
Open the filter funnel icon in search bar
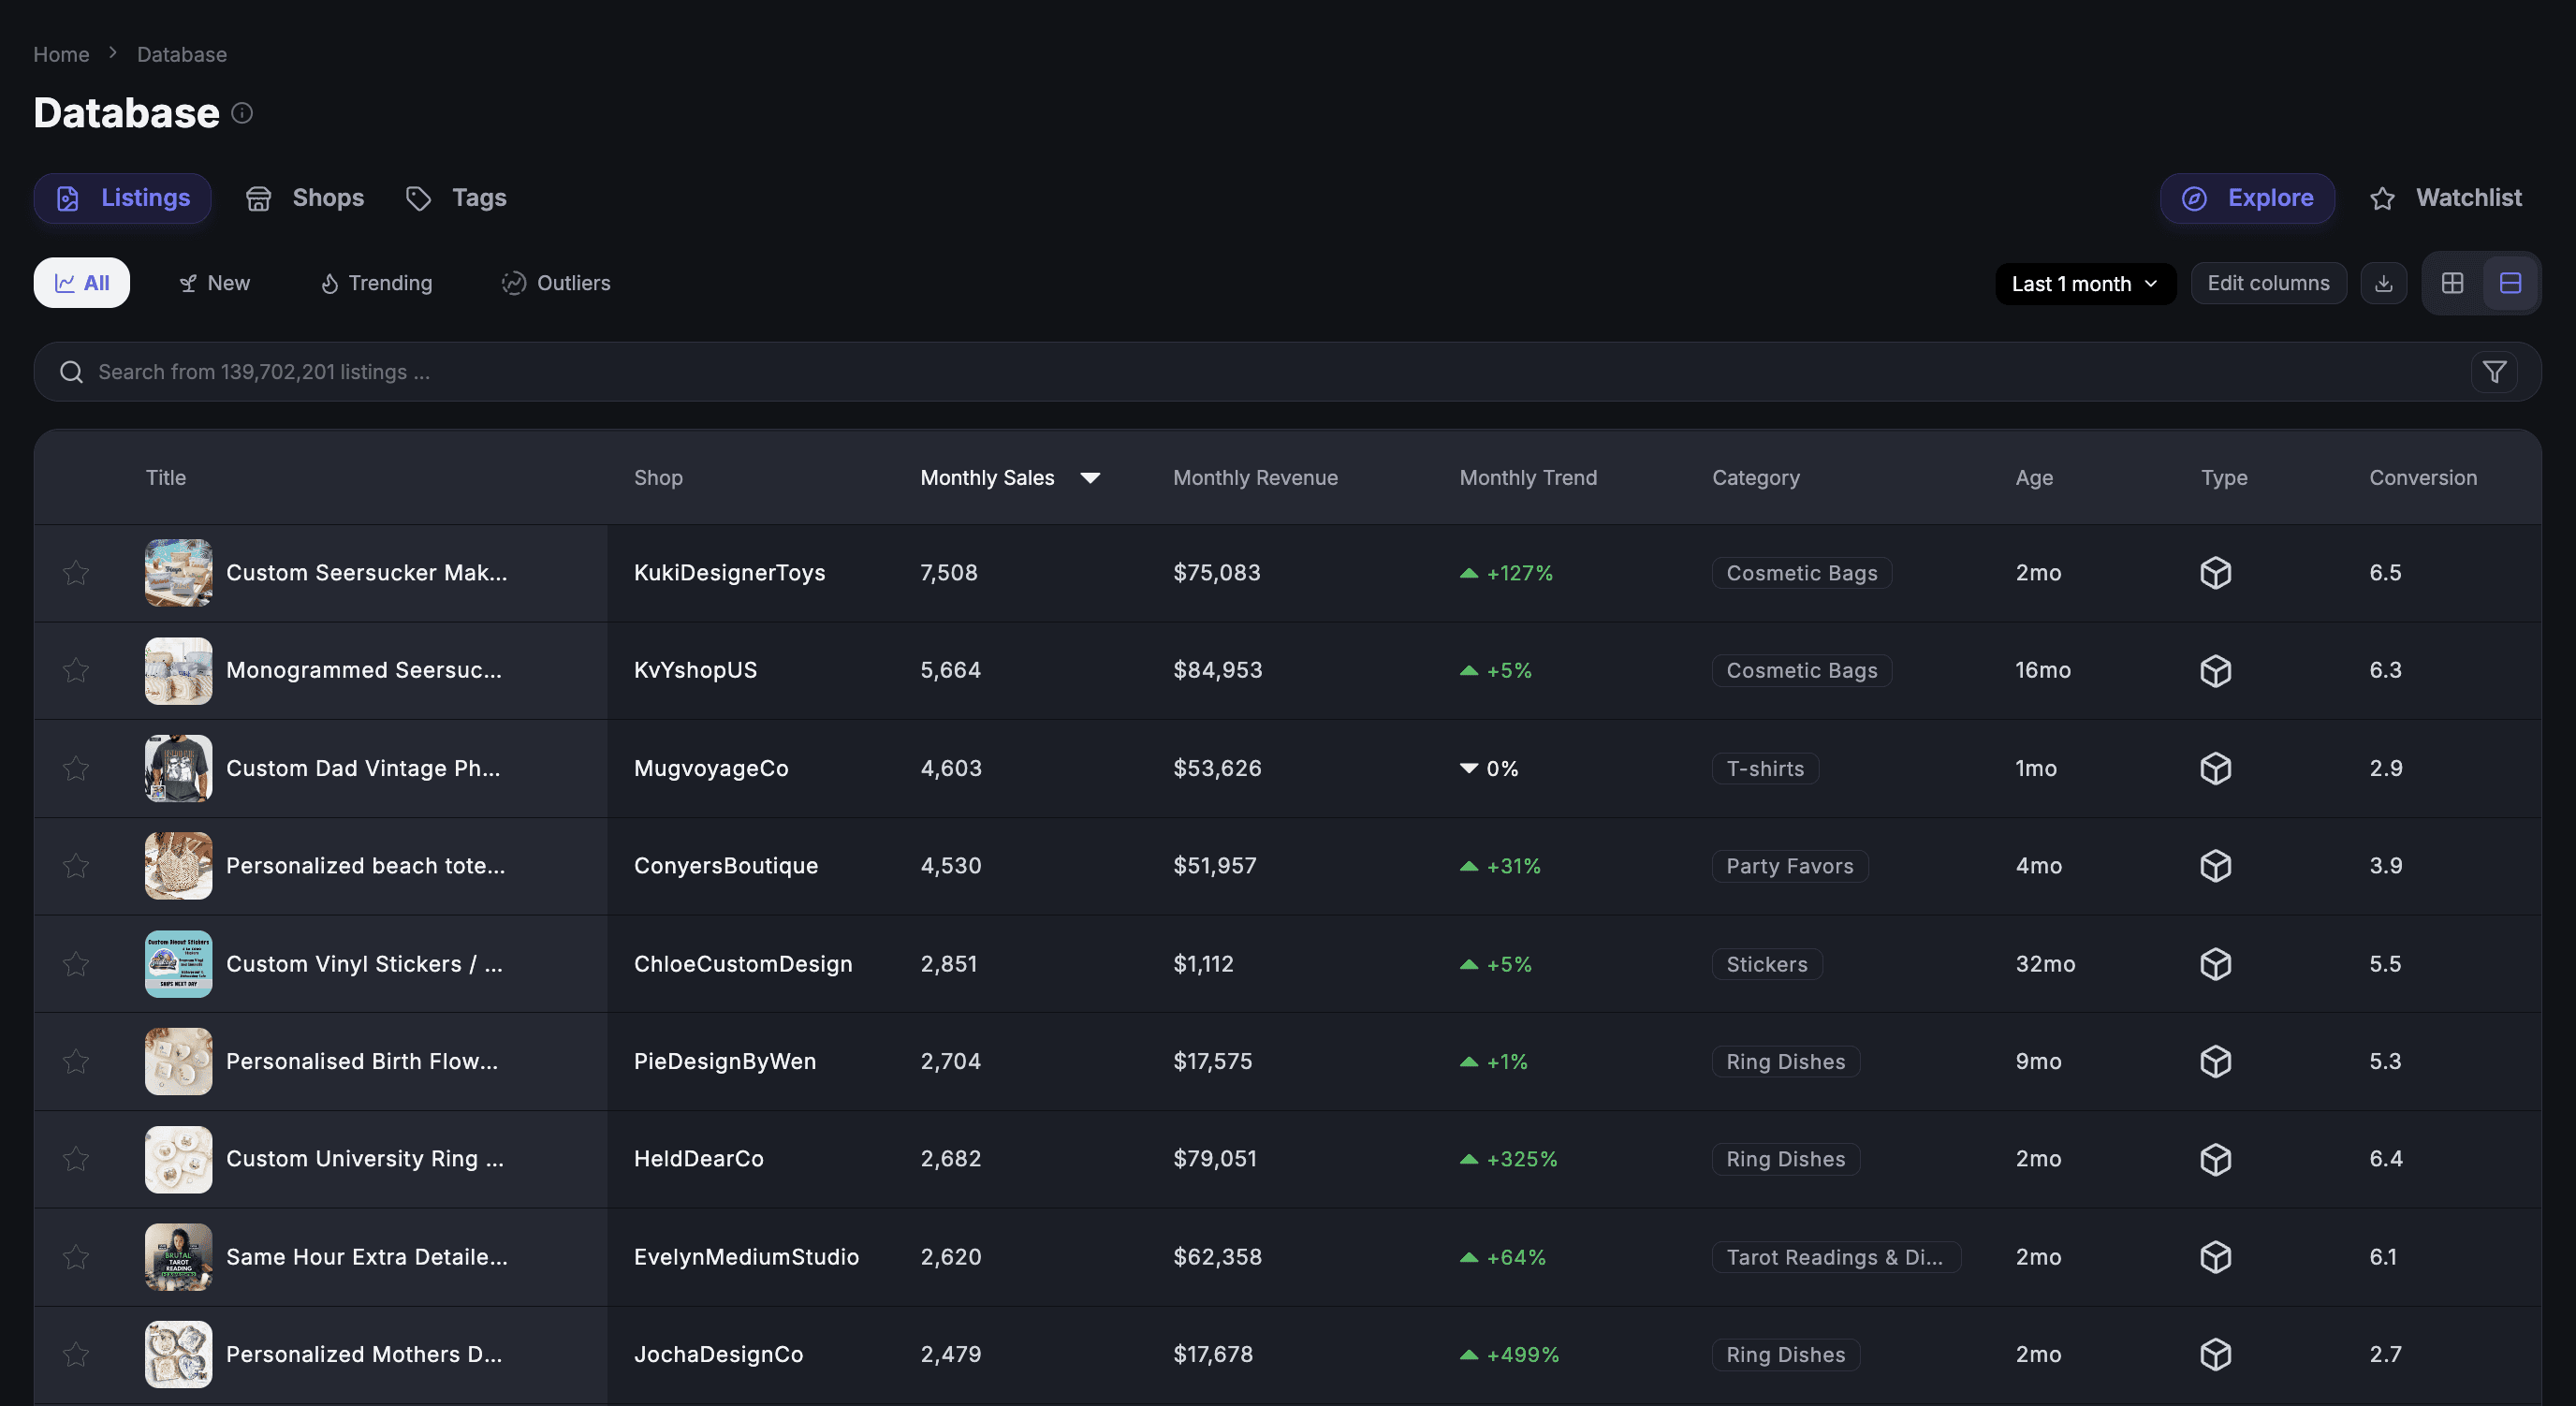(x=2494, y=372)
